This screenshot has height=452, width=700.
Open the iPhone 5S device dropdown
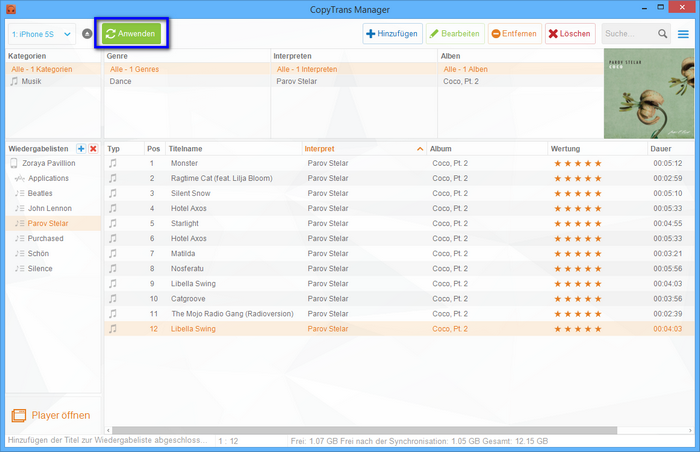[40, 34]
